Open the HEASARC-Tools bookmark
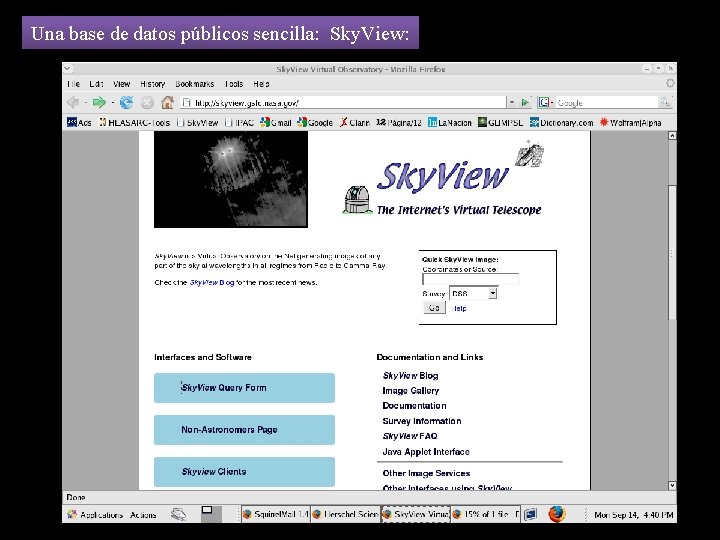Screen dimensions: 720x540 (x=134, y=123)
